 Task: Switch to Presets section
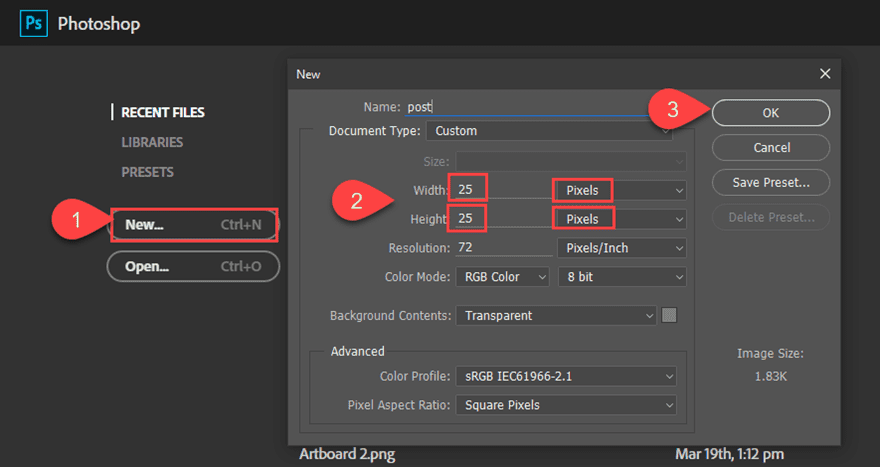tap(147, 172)
